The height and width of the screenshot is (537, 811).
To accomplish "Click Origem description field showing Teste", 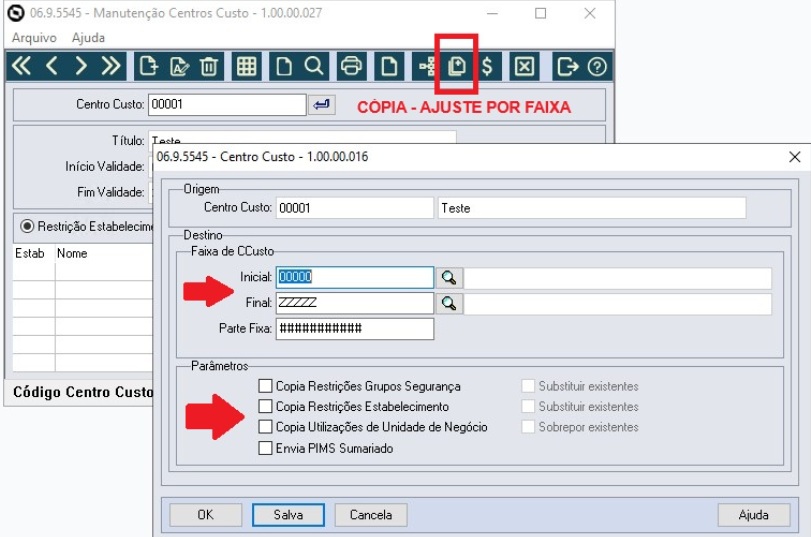I will 592,208.
